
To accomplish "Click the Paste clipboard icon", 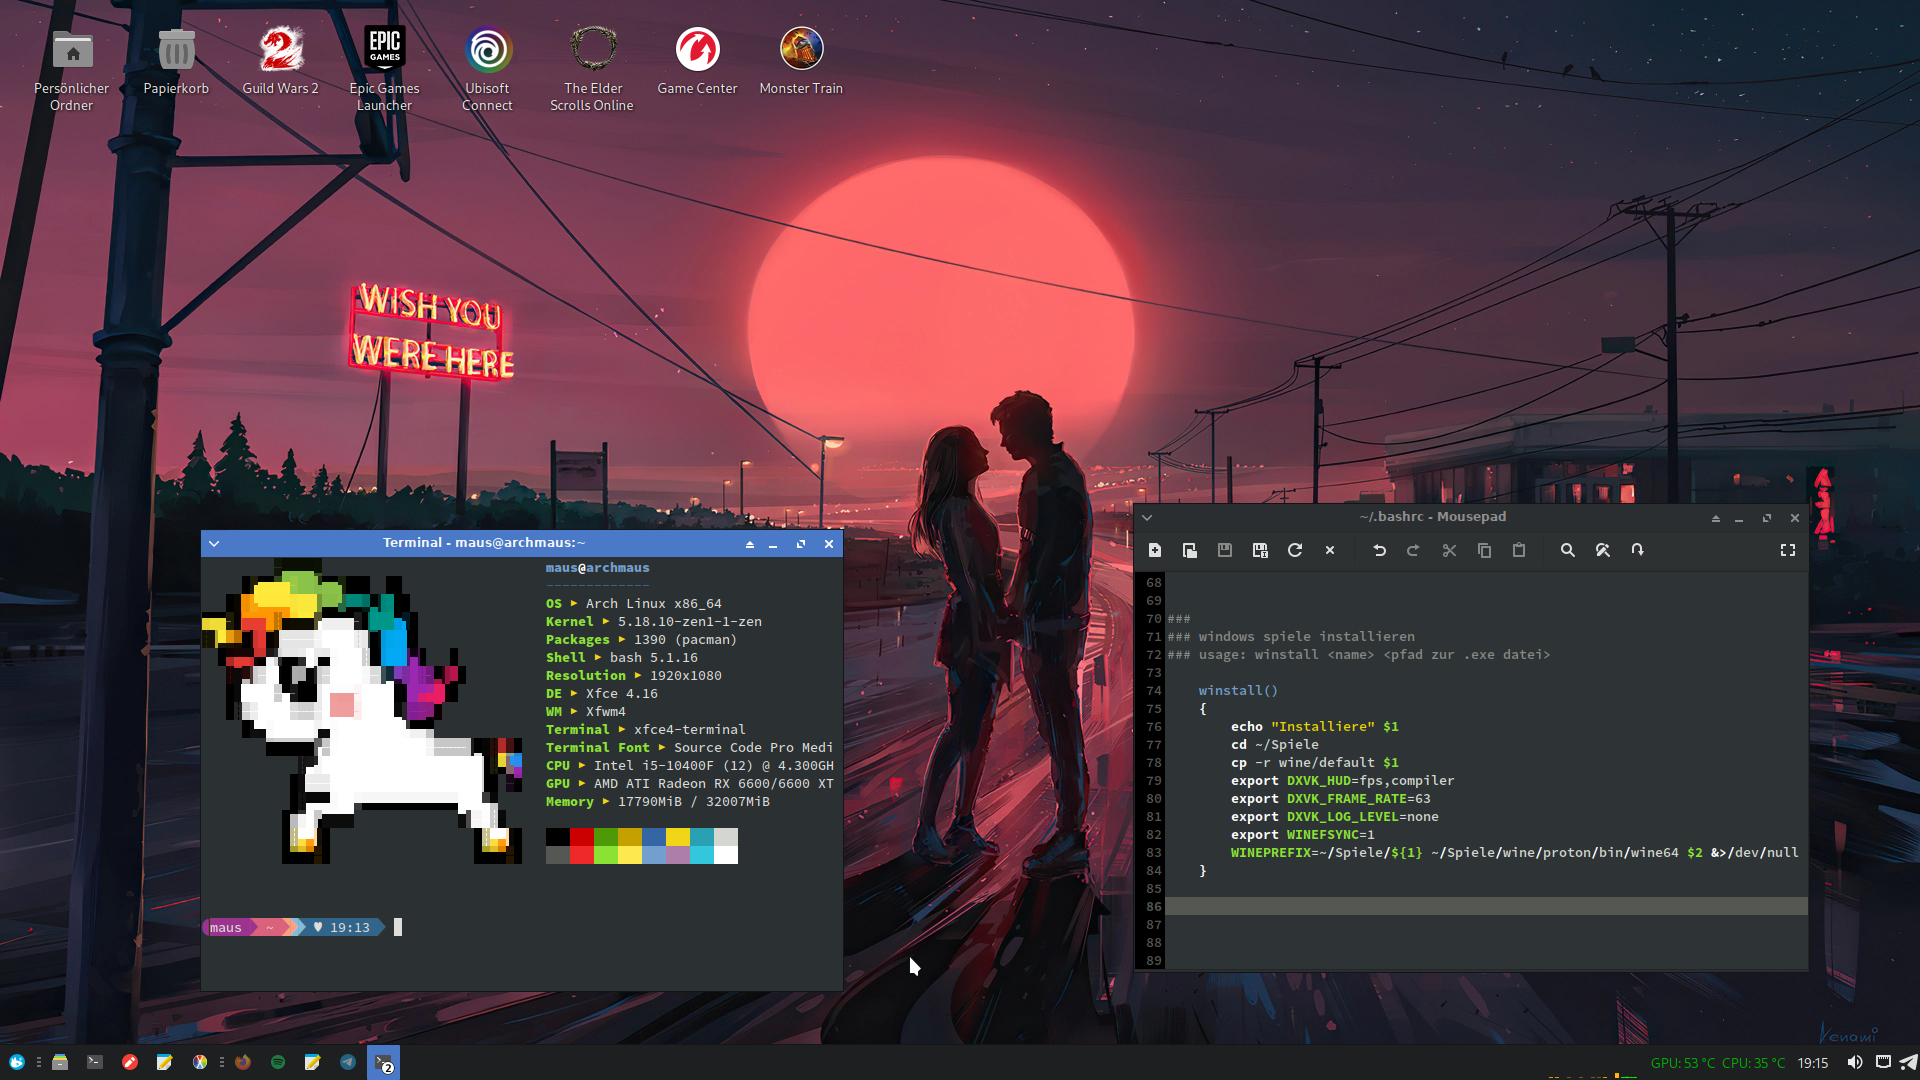I will click(x=1519, y=550).
